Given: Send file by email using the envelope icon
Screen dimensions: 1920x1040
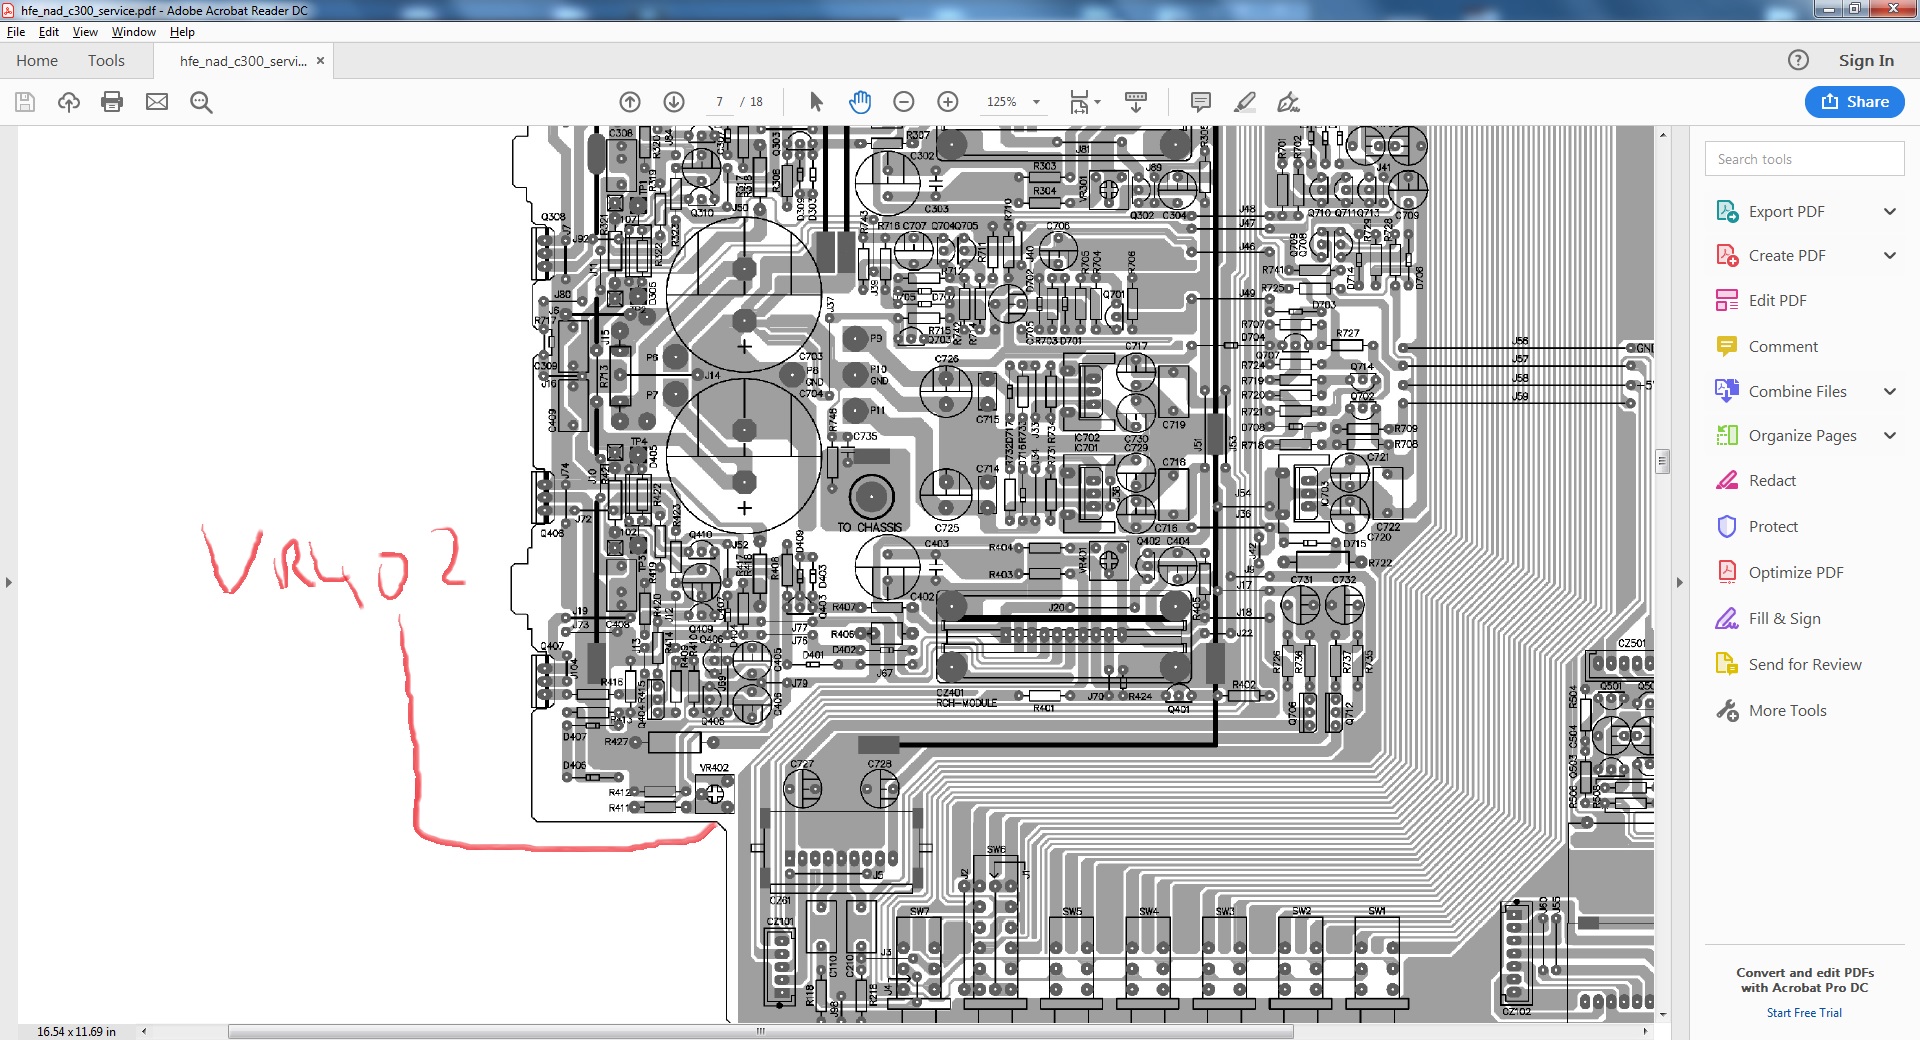Looking at the screenshot, I should (x=157, y=102).
